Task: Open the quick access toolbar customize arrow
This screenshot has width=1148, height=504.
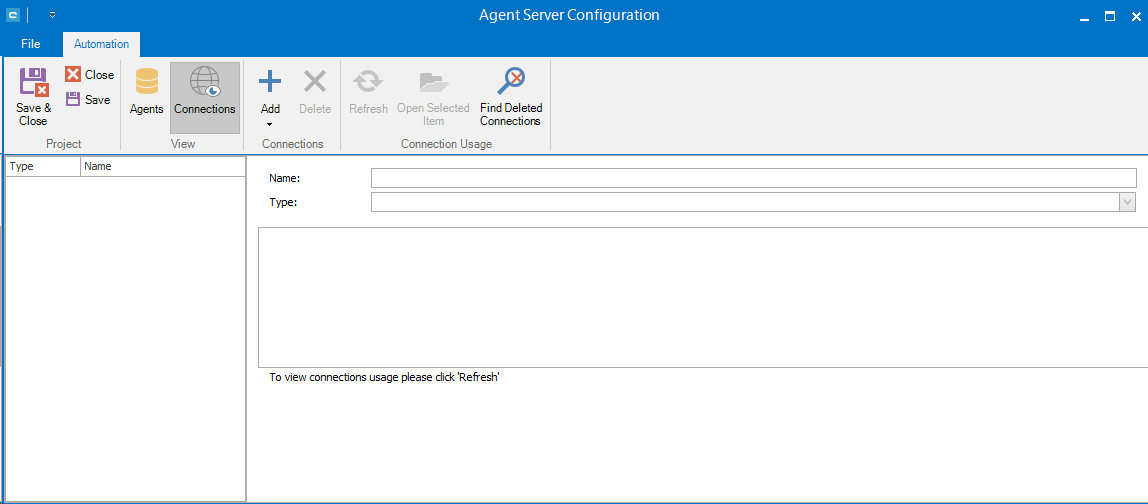Action: pos(52,15)
